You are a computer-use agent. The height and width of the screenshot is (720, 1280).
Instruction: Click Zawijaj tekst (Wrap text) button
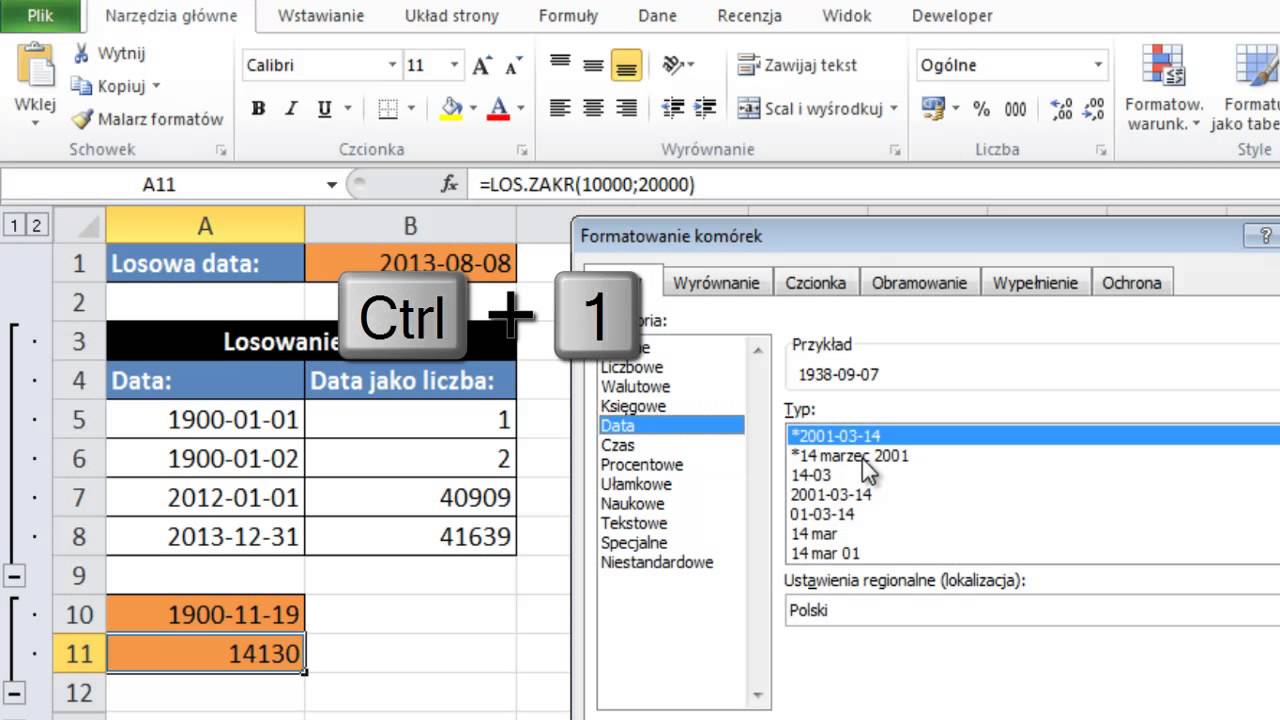pyautogui.click(x=797, y=65)
